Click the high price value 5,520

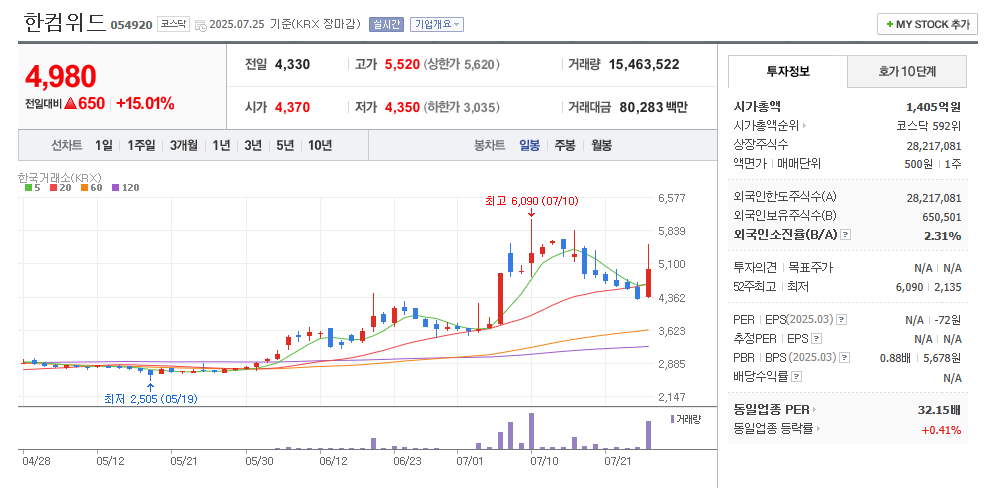tap(402, 64)
